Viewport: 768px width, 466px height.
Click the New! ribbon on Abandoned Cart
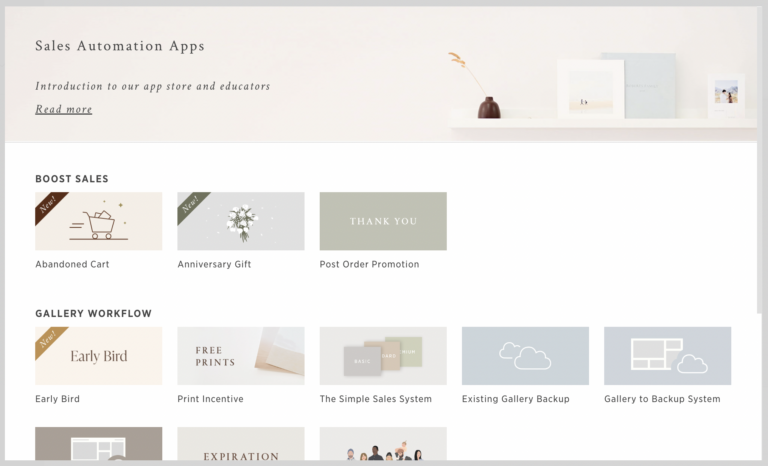[x=47, y=205]
